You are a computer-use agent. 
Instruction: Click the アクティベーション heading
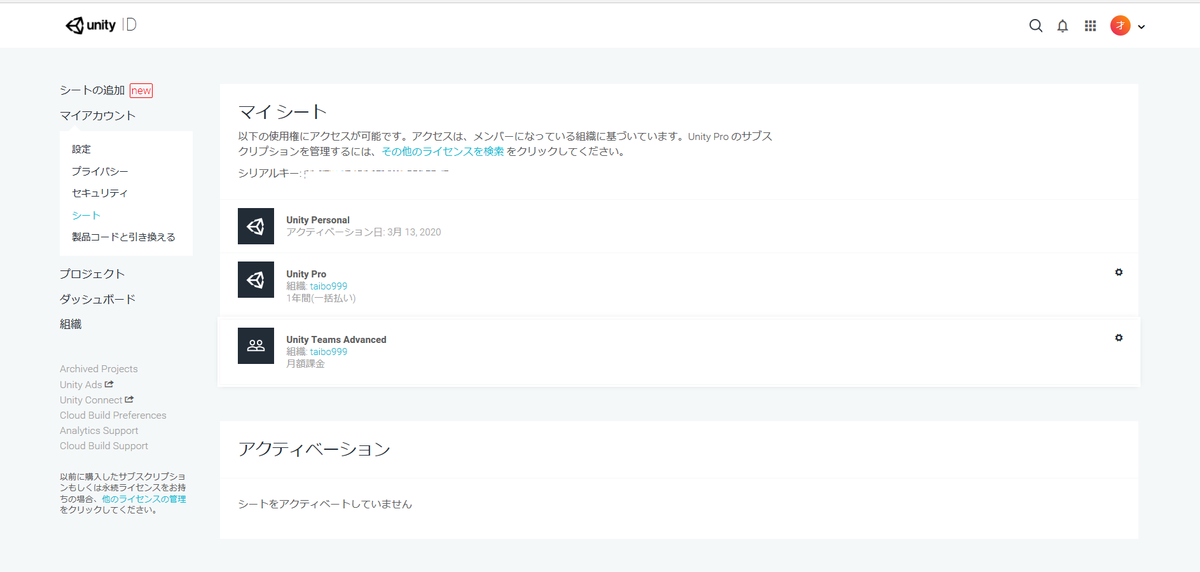coord(314,449)
